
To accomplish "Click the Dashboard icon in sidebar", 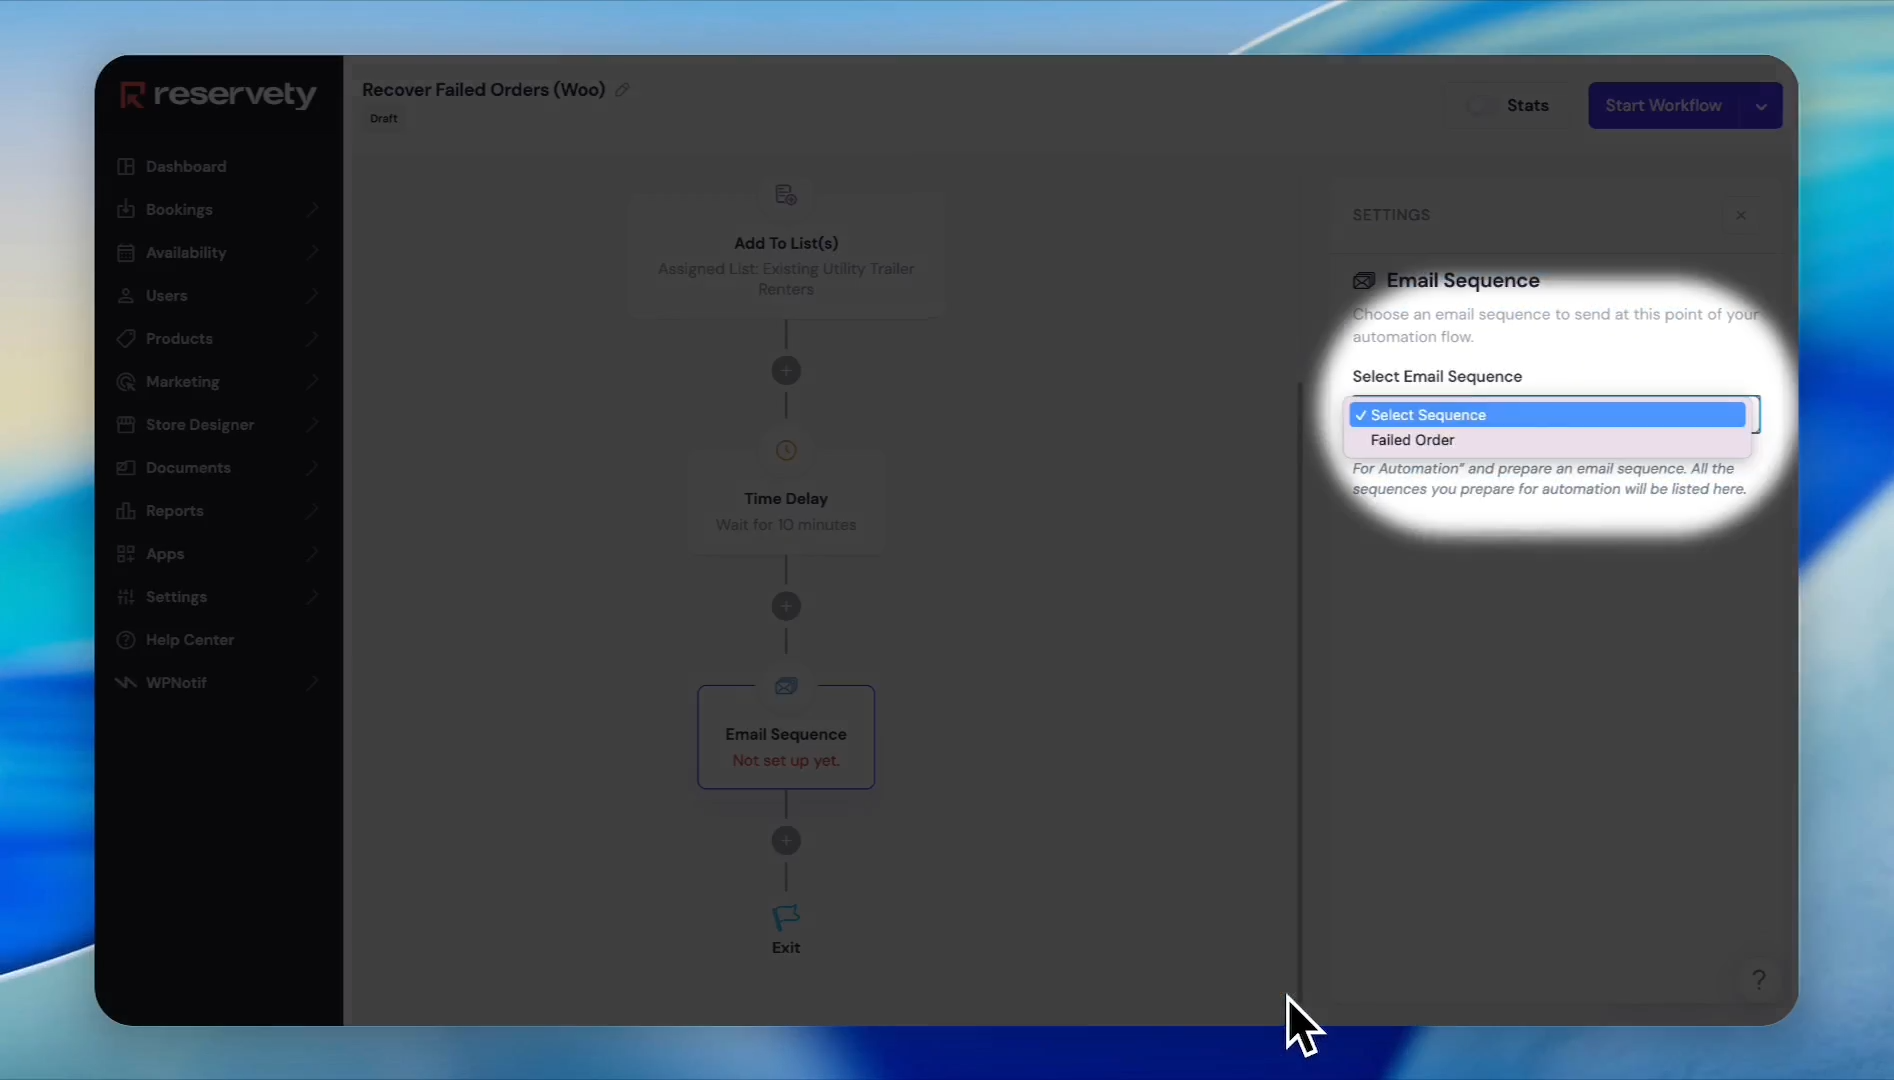I will pos(126,166).
